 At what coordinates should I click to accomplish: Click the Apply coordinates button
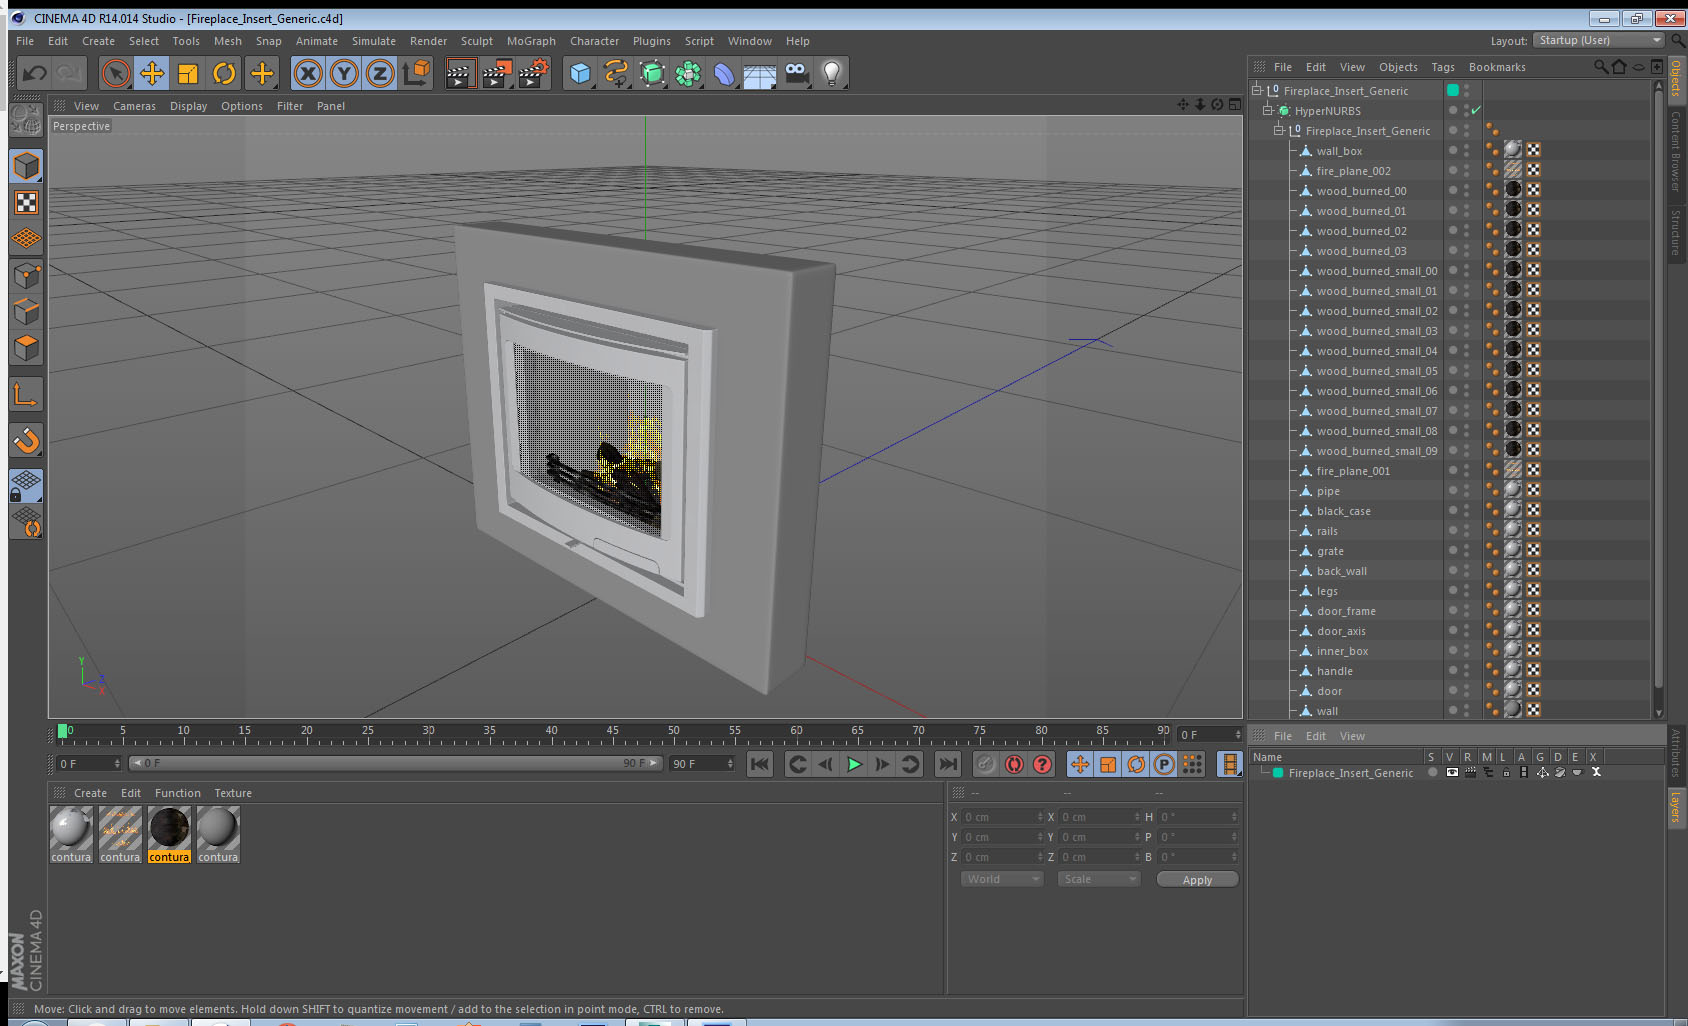(1197, 880)
